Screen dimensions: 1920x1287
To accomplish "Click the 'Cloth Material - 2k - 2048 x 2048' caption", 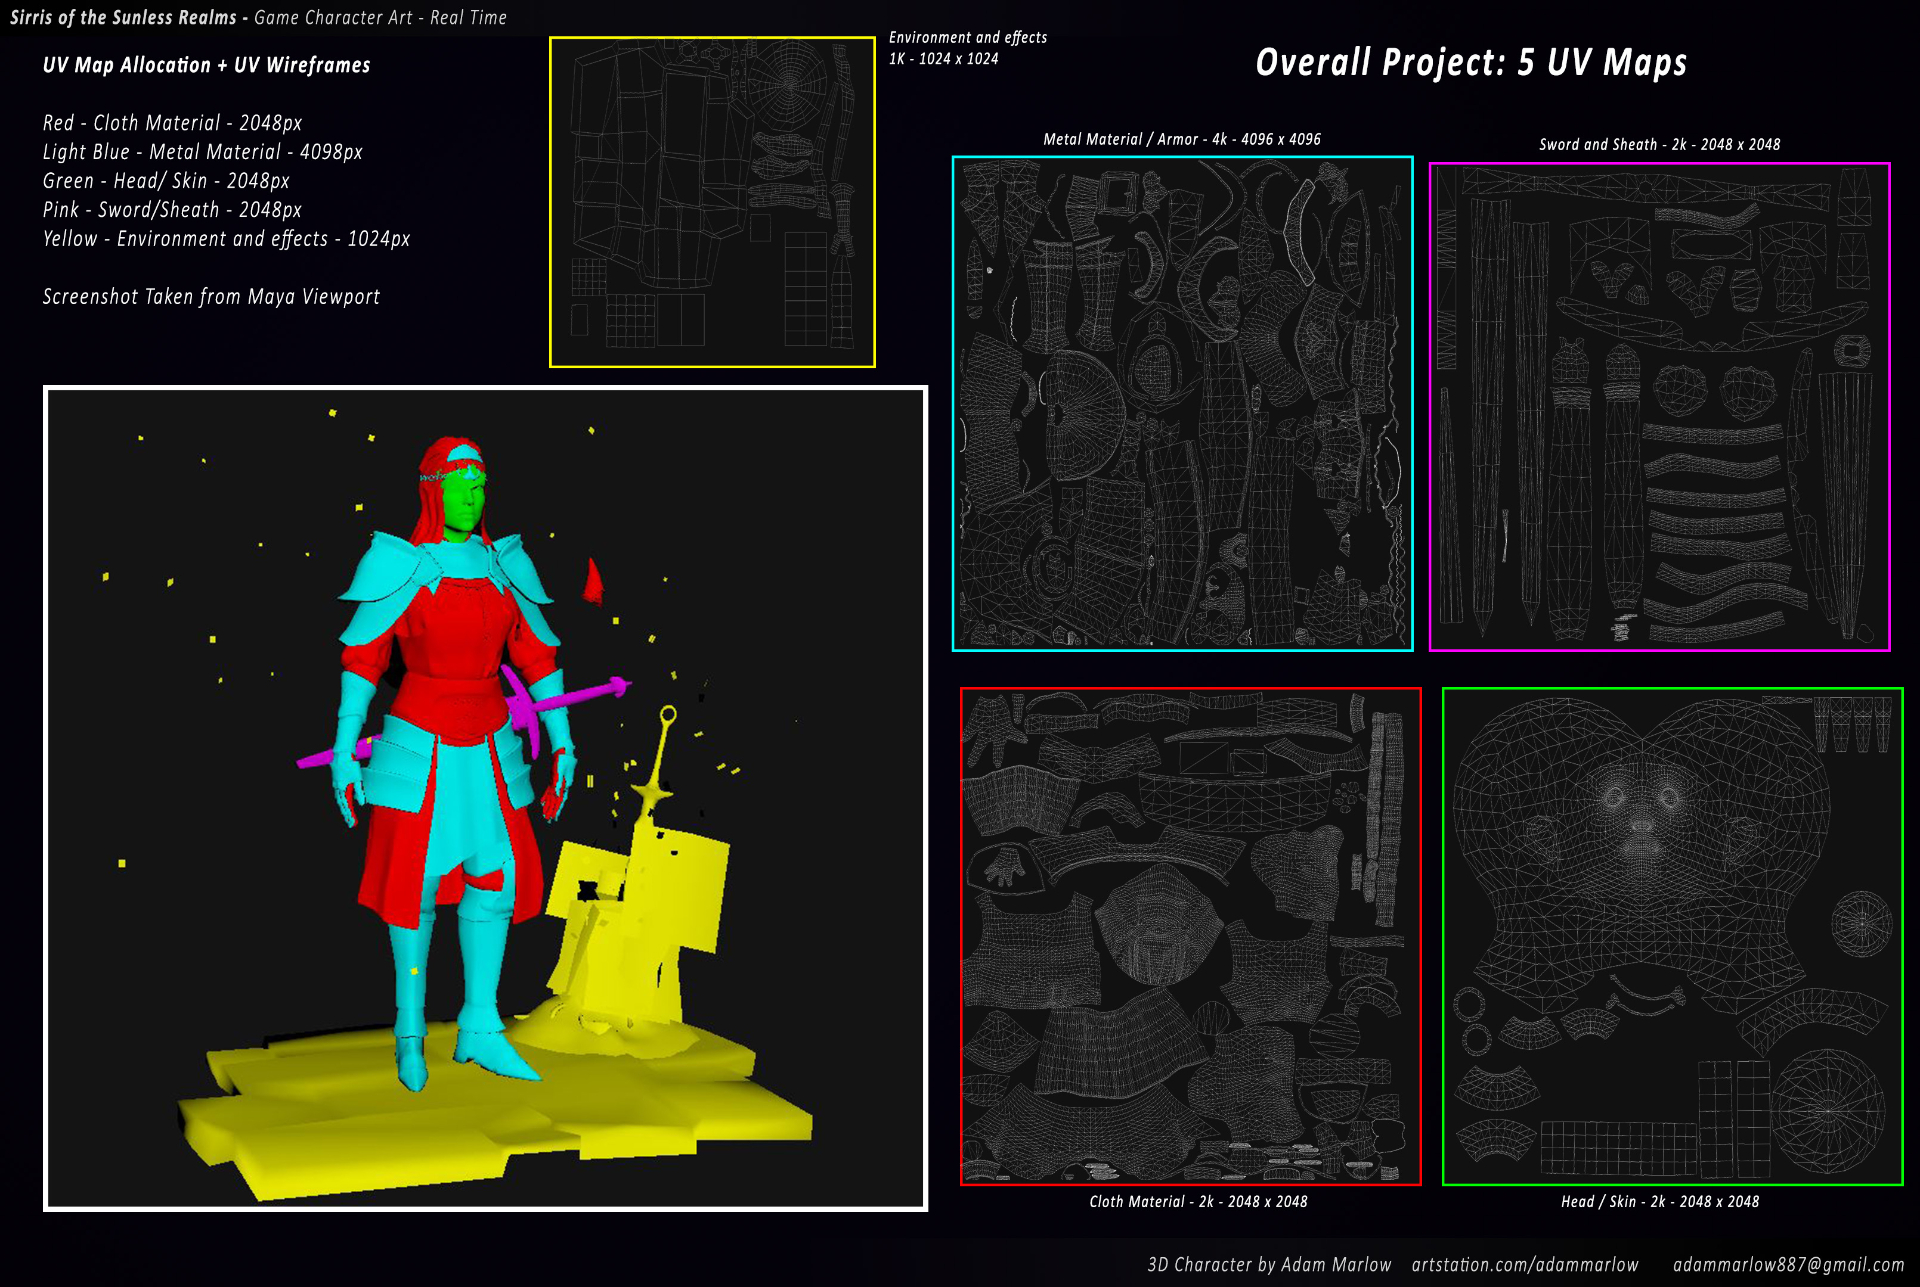I will [x=1198, y=1201].
